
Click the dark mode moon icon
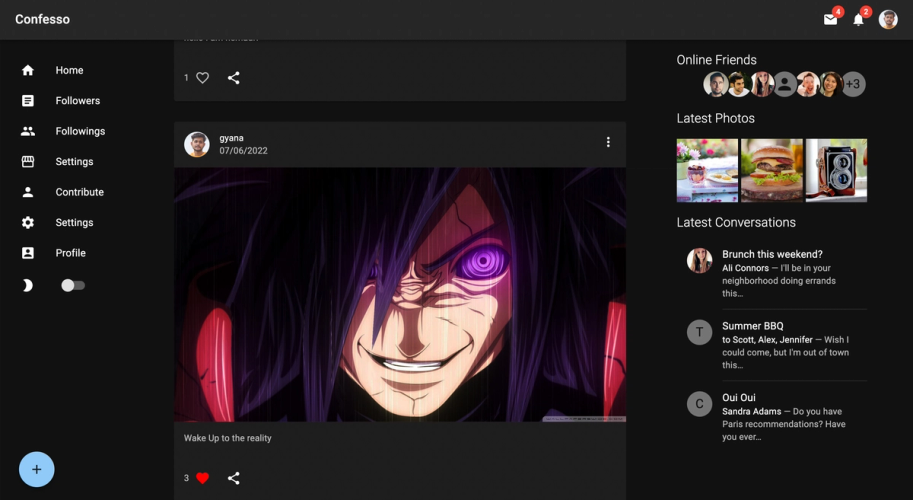coord(27,285)
